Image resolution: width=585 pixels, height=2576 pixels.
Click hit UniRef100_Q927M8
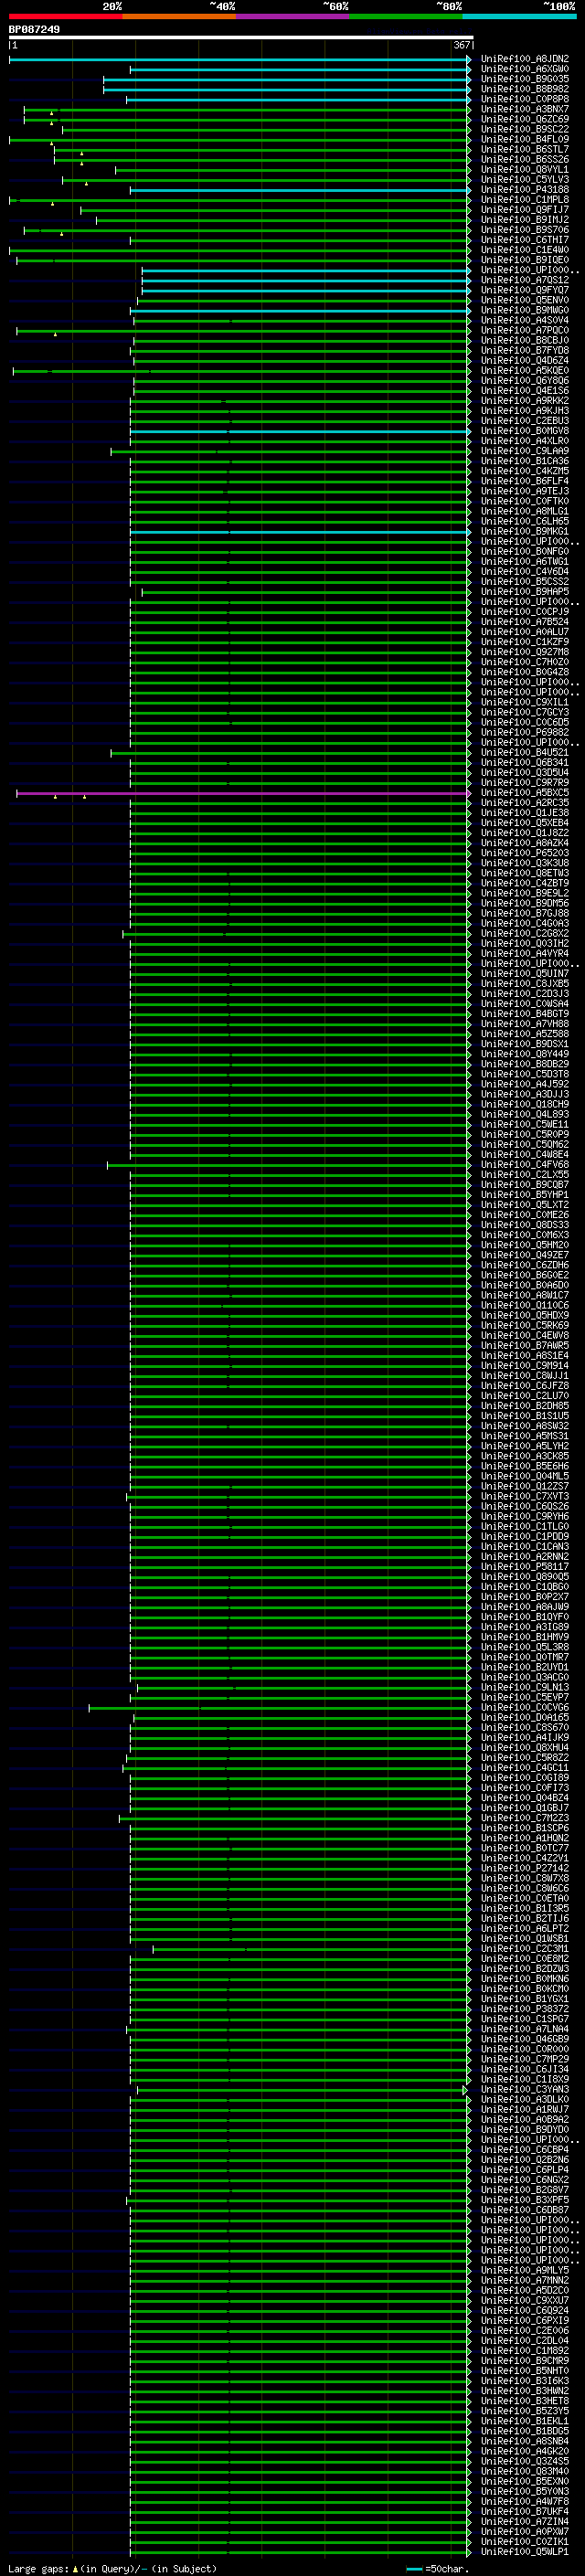[x=525, y=652]
